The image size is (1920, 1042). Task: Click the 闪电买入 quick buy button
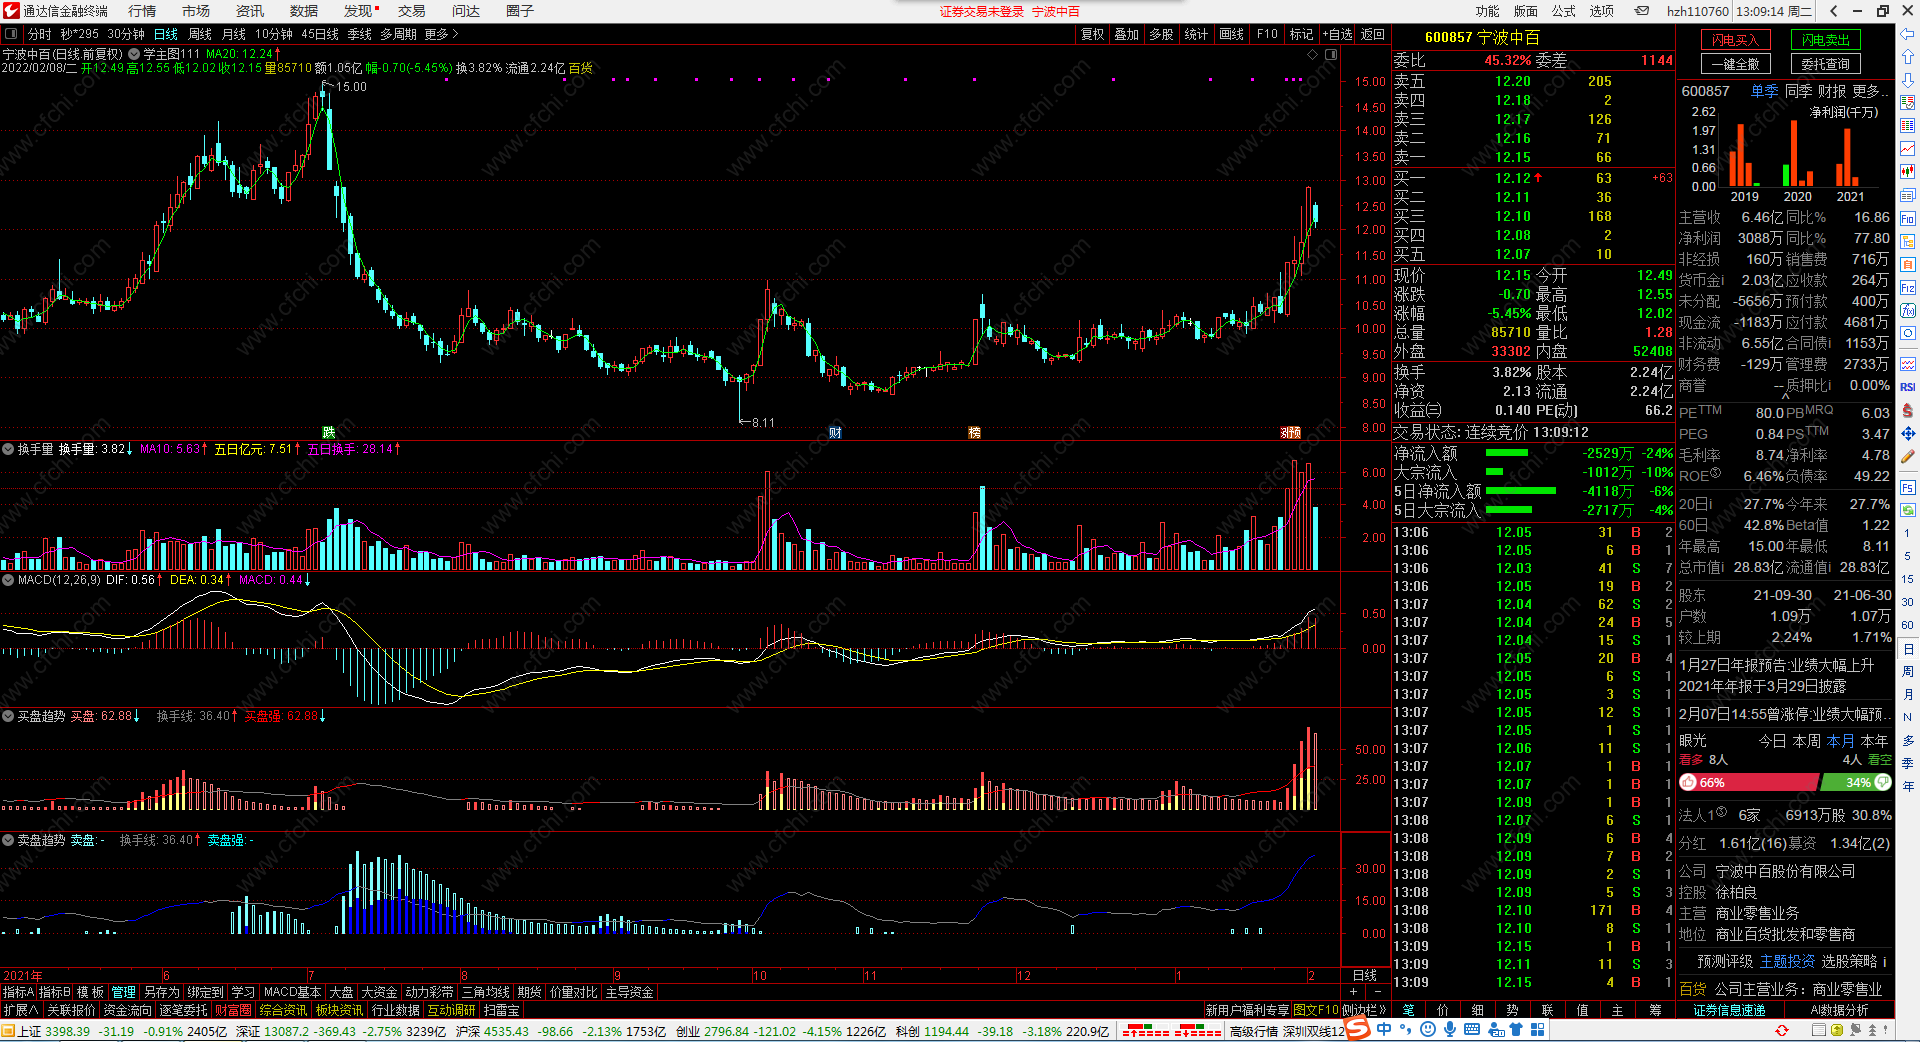click(x=1736, y=40)
